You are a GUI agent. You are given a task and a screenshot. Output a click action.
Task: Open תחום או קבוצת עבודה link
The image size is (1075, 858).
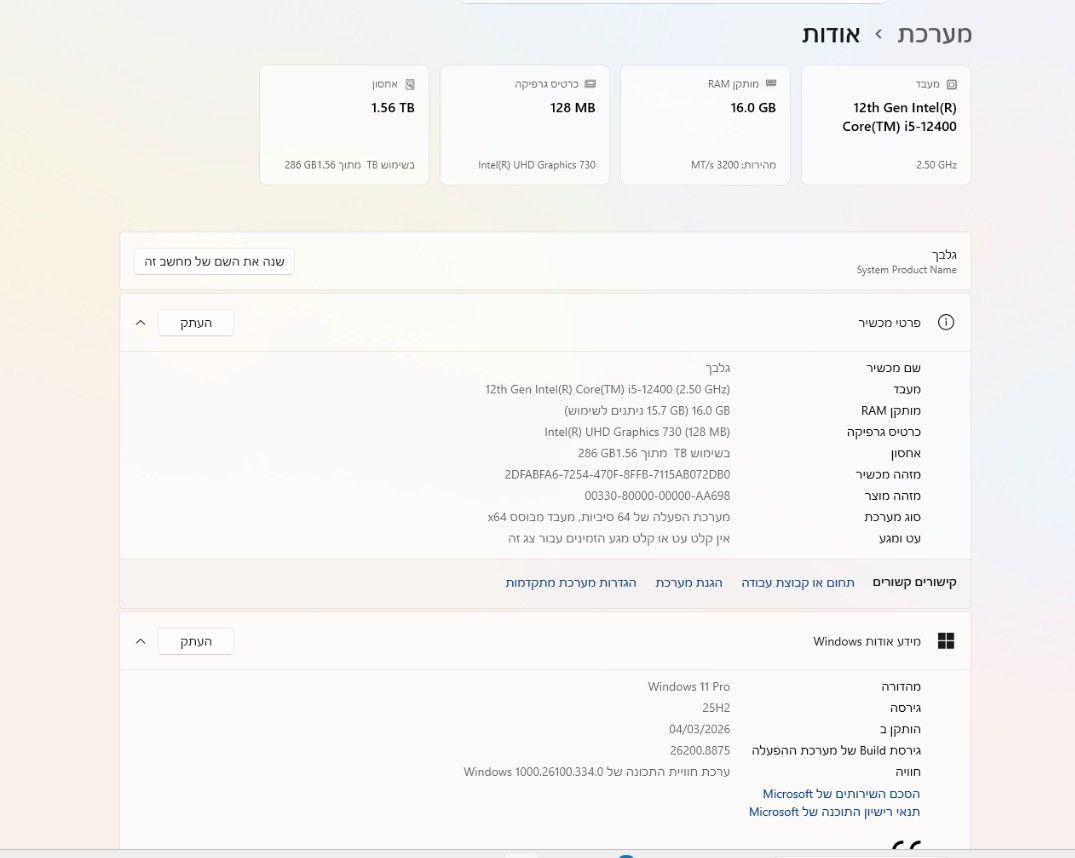[x=798, y=582]
